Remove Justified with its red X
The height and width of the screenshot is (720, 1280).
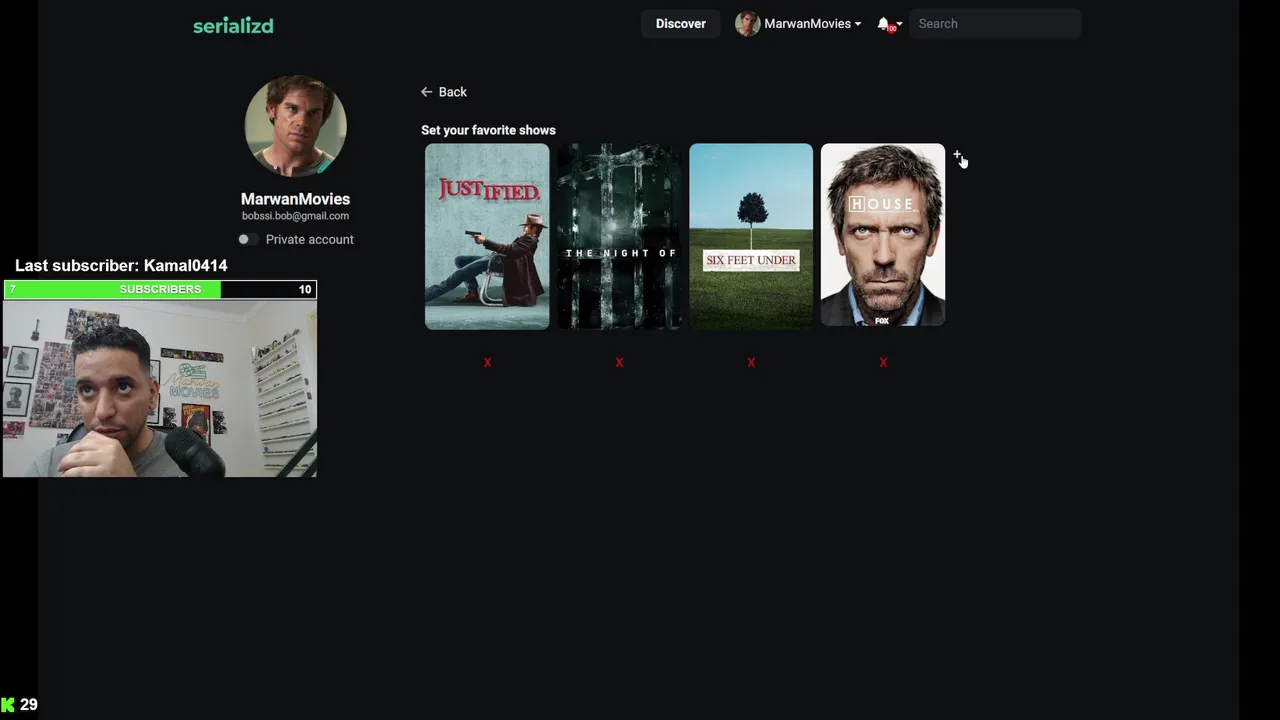(x=487, y=362)
